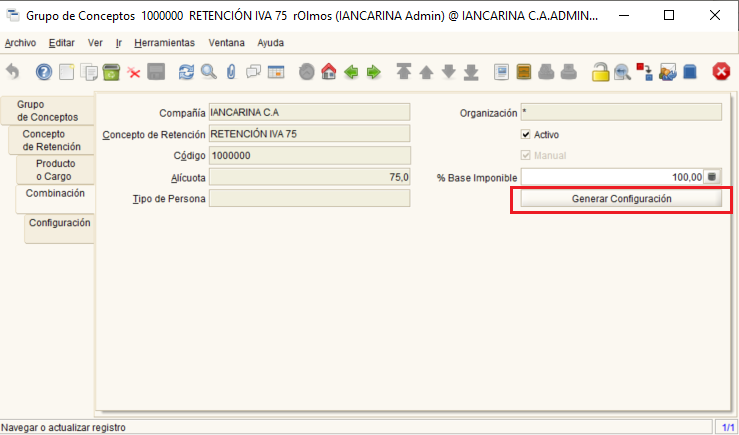Click the Generar Configuración button
739x435 pixels.
point(621,199)
